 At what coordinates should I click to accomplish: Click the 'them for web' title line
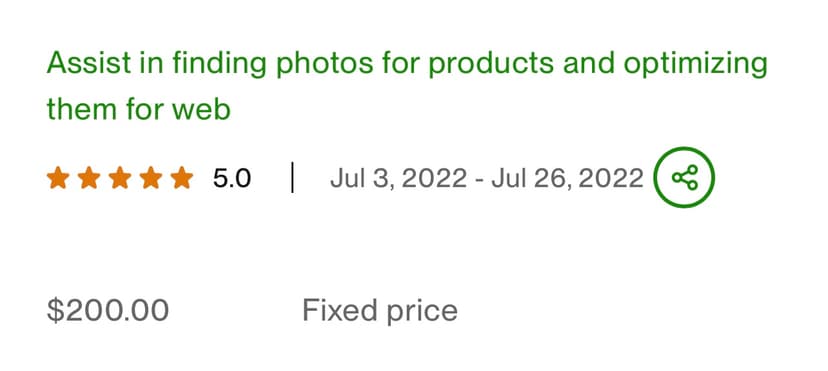[x=139, y=110]
